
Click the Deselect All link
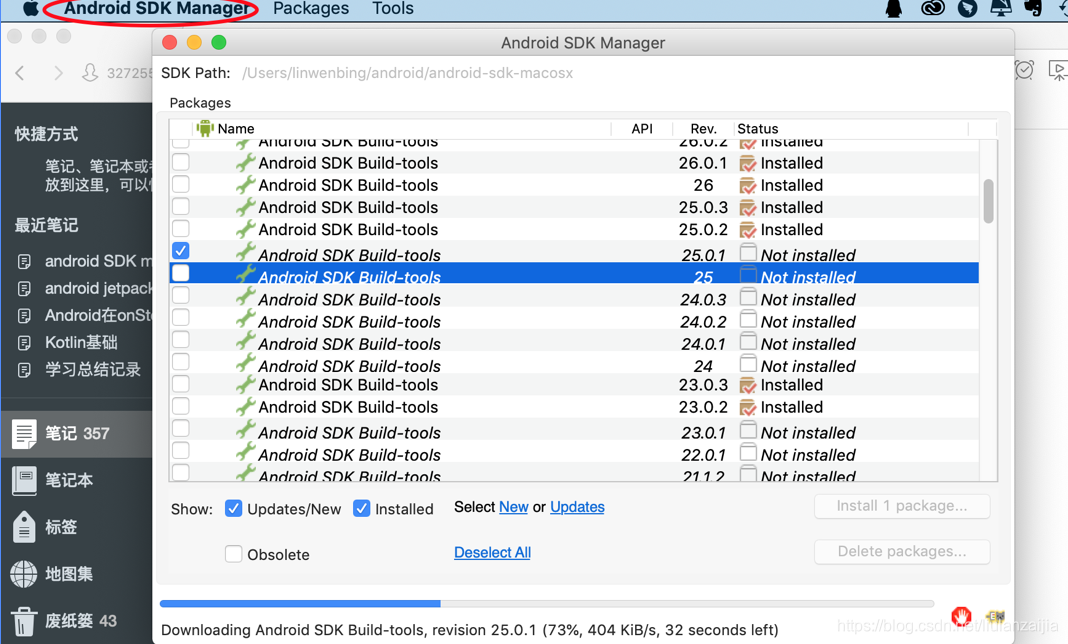(492, 552)
